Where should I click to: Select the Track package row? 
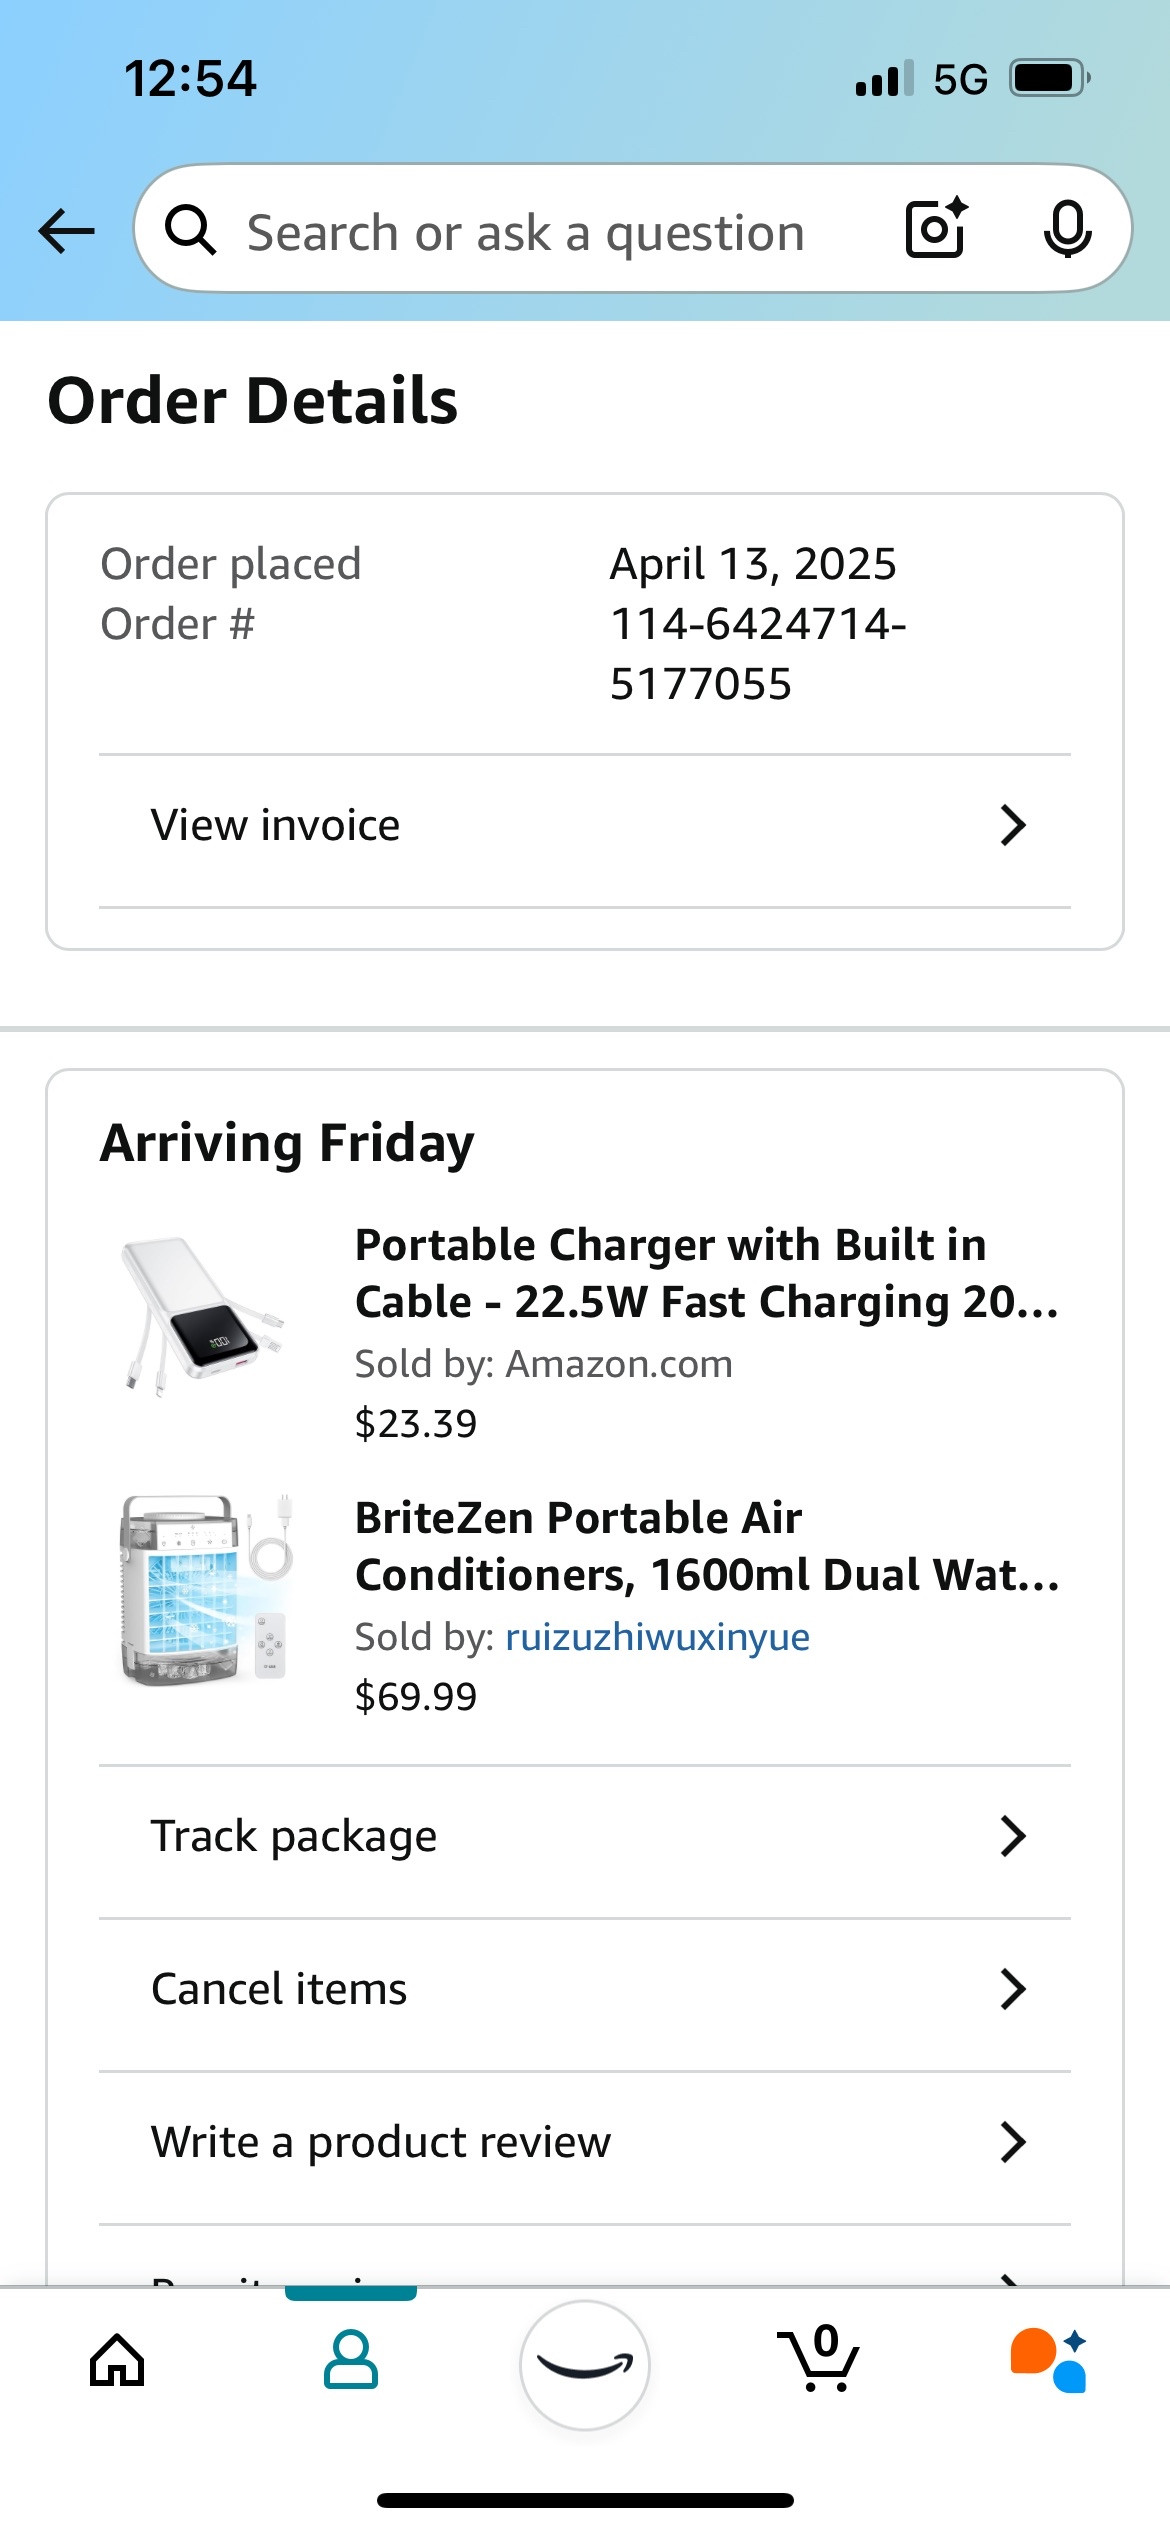[x=585, y=1836]
